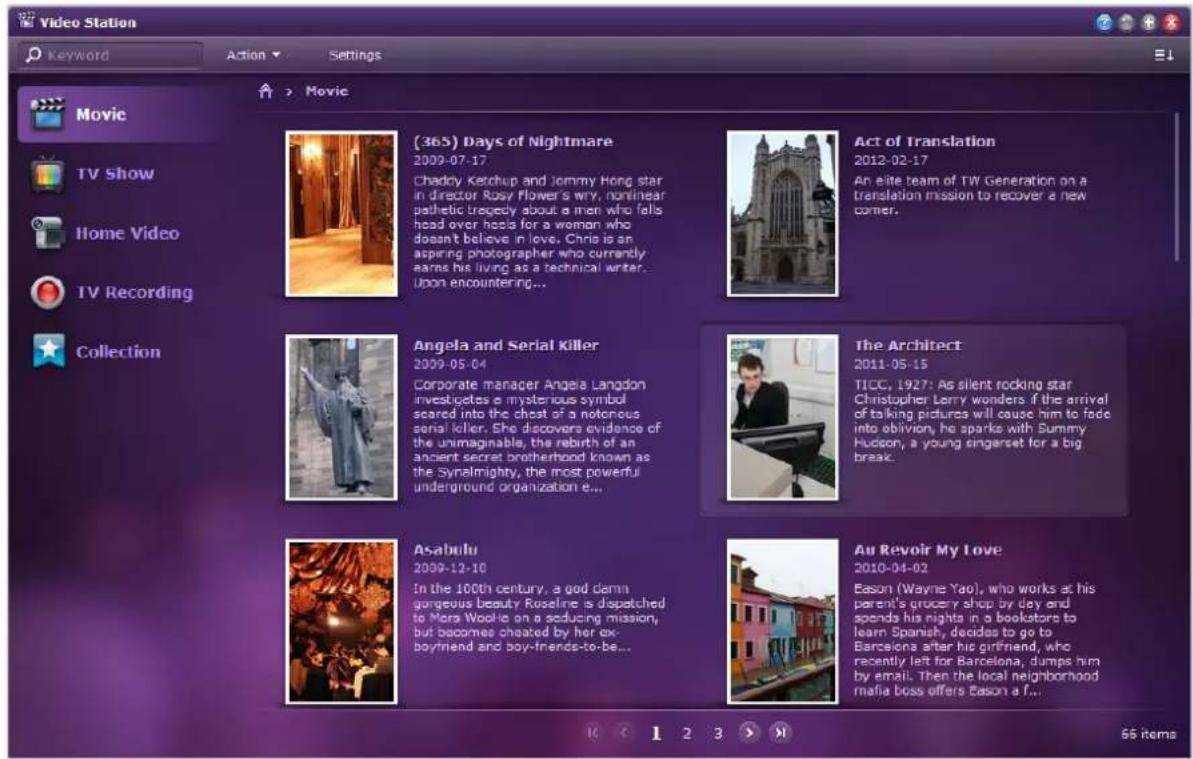
Task: Open the Settings menu
Action: [x=355, y=55]
